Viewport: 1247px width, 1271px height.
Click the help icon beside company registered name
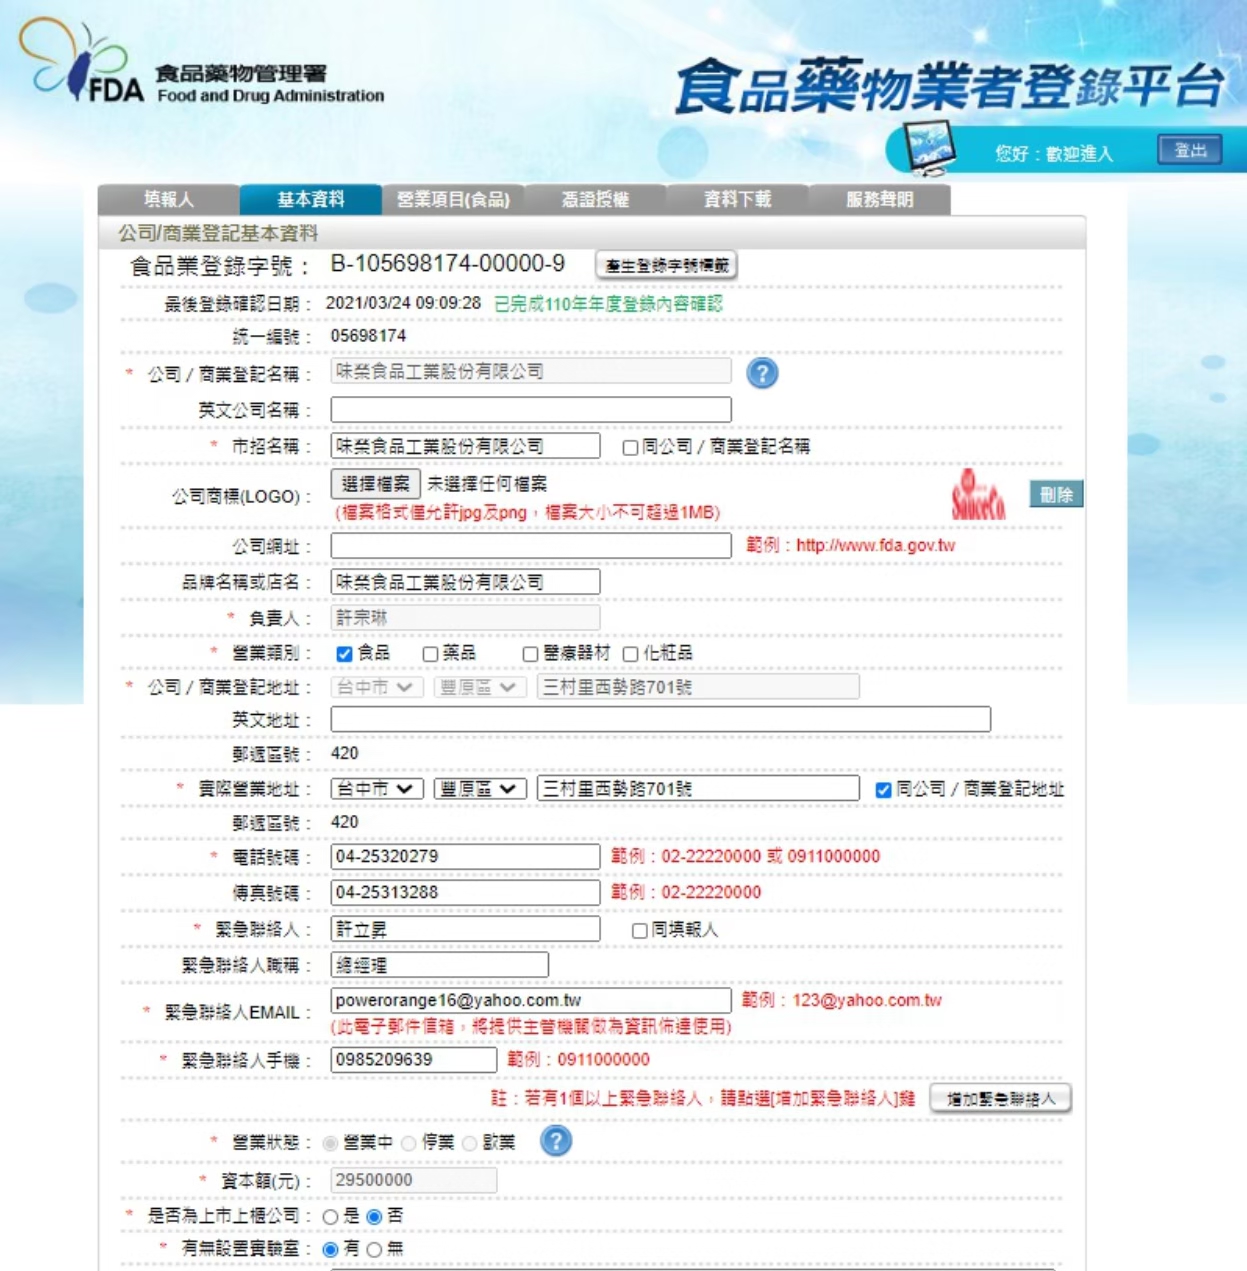point(762,373)
